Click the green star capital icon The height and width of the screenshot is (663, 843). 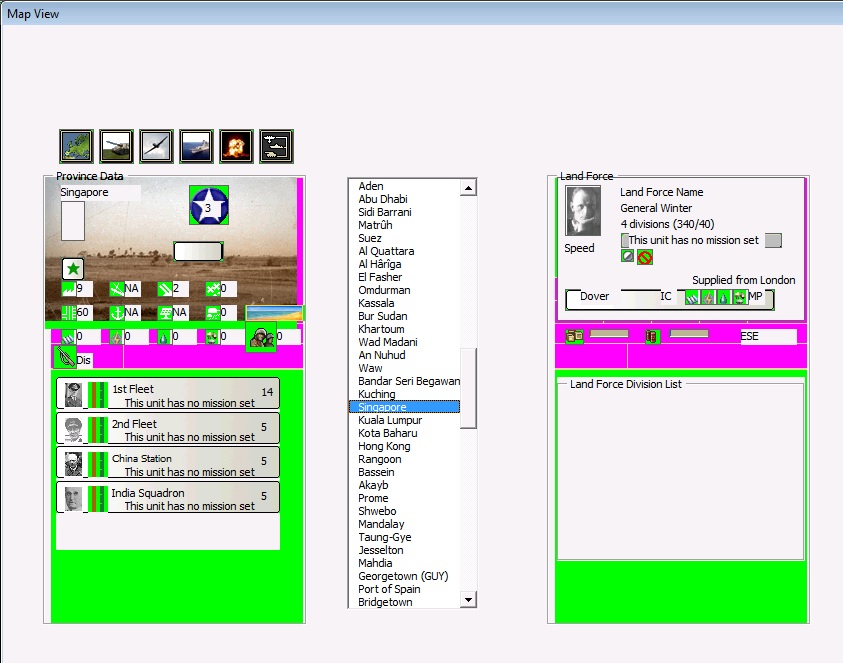(72, 268)
